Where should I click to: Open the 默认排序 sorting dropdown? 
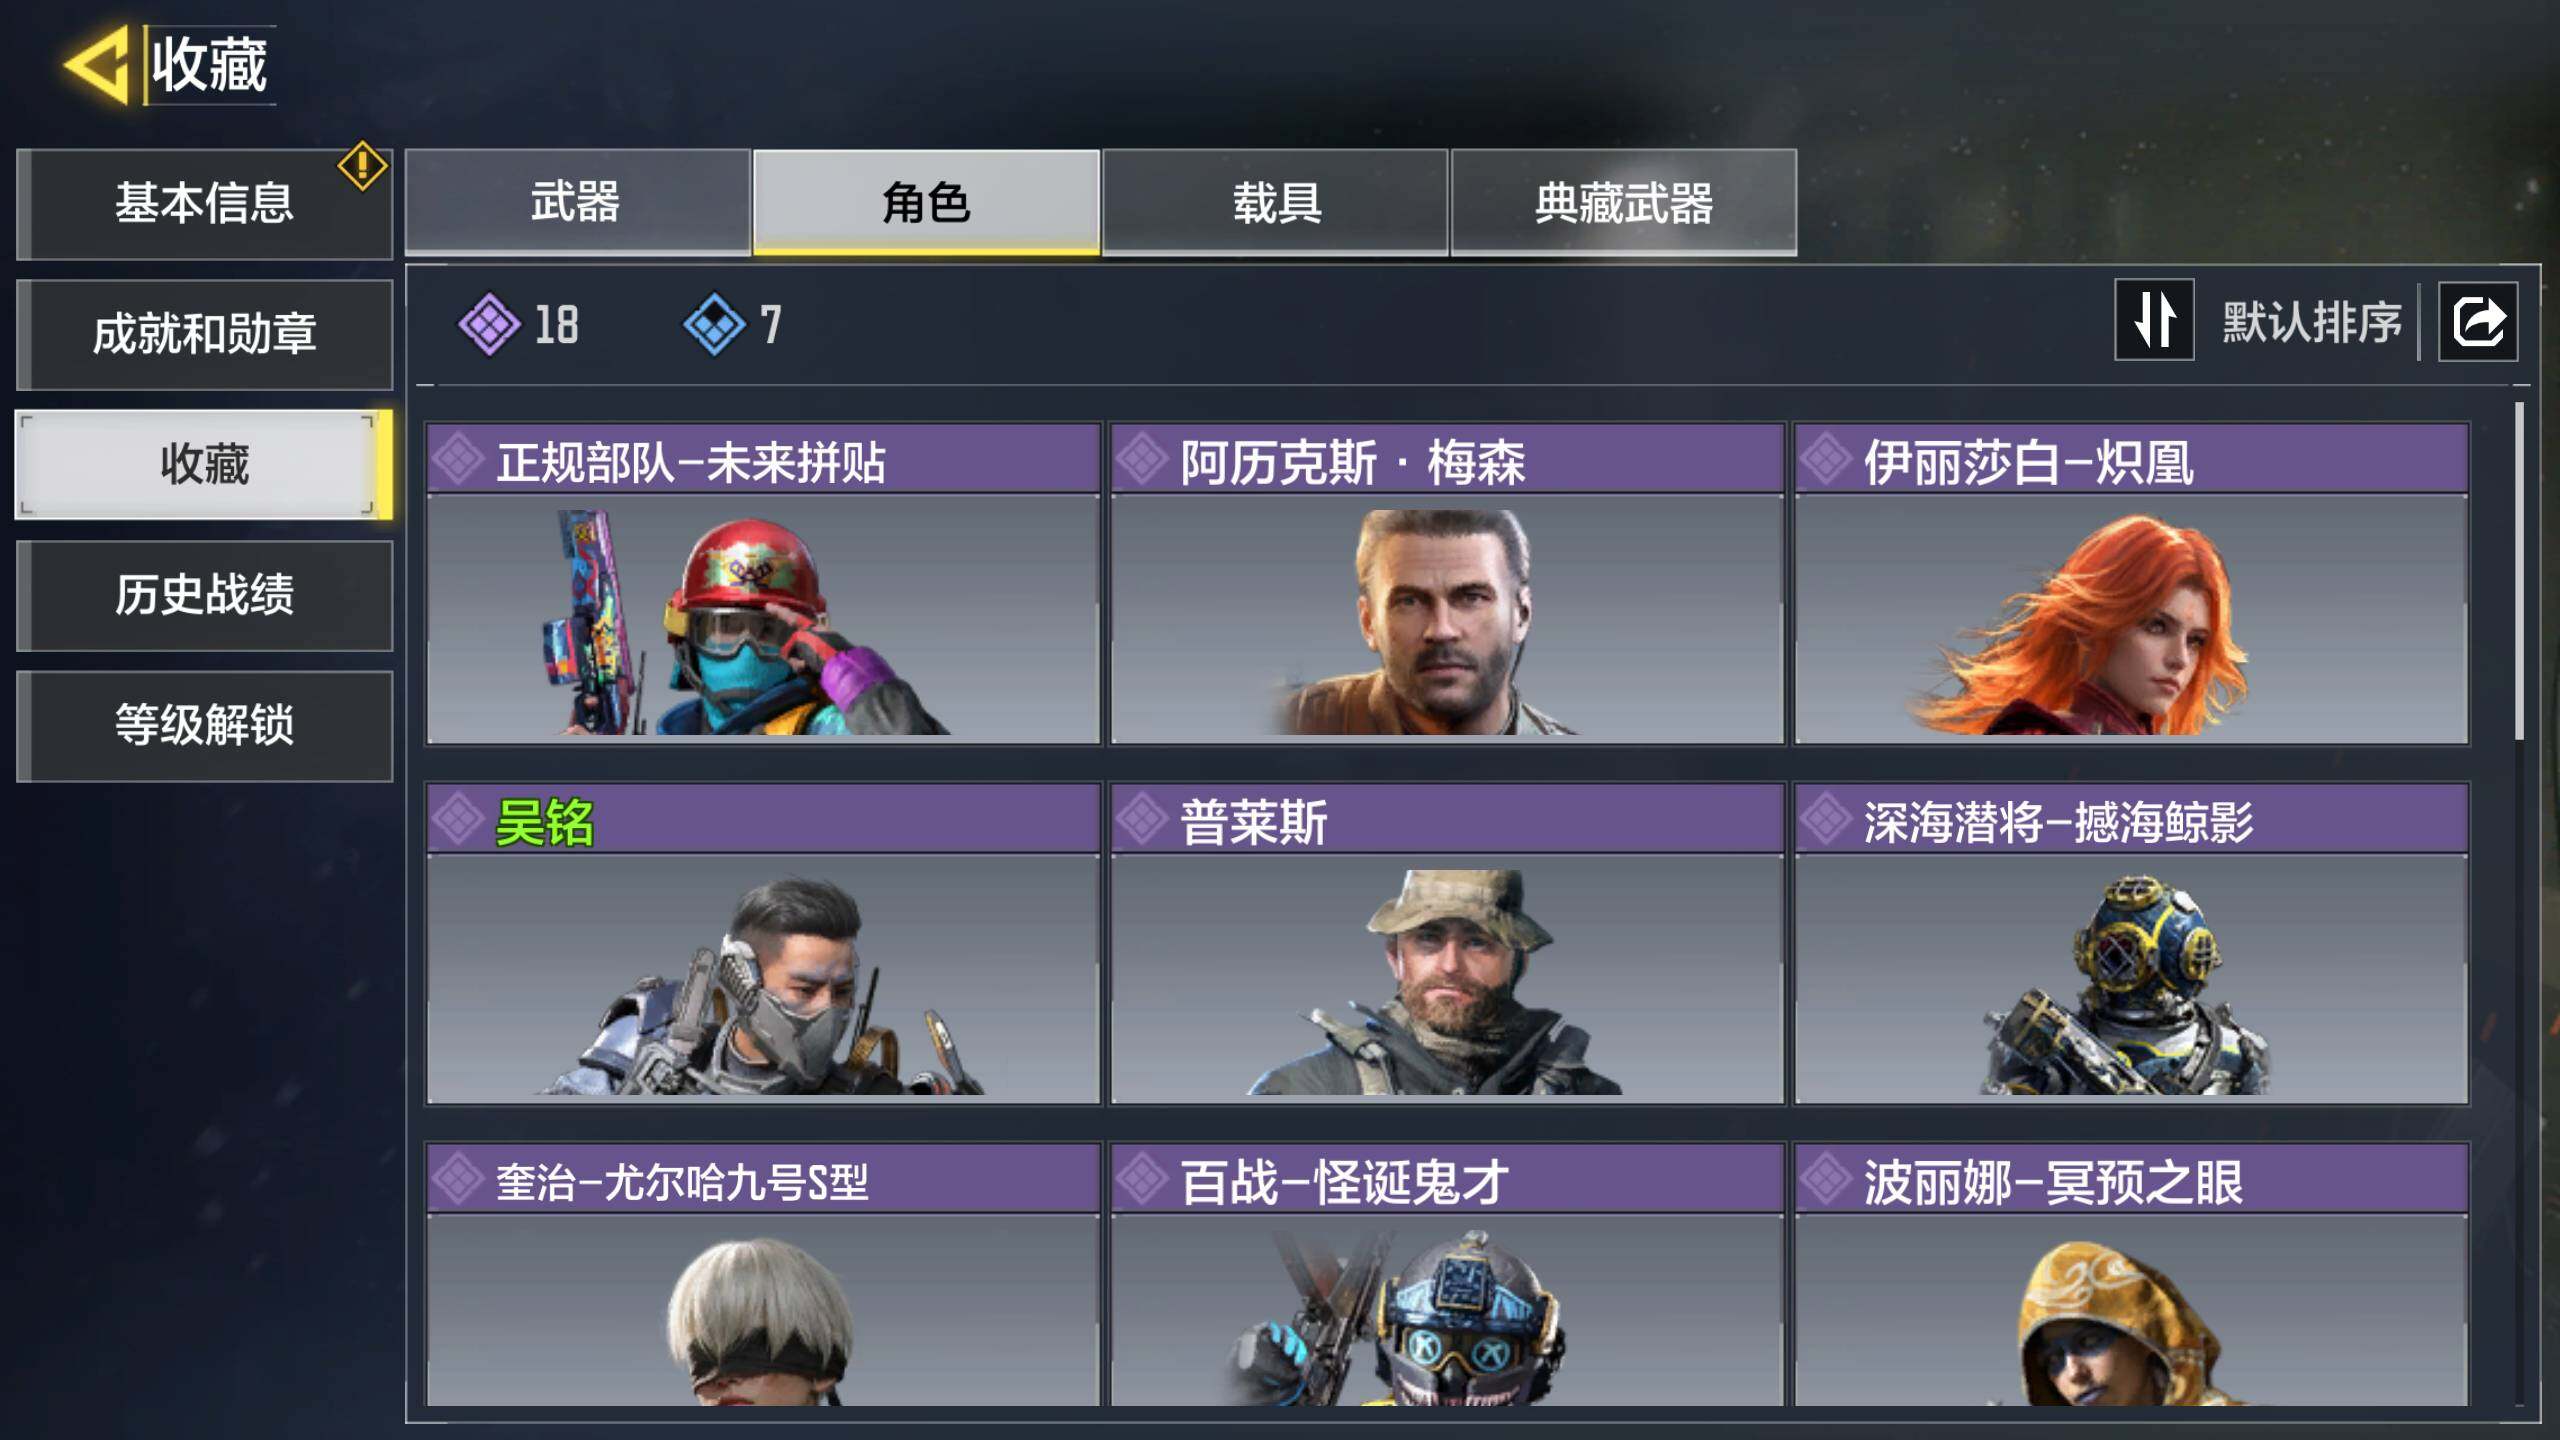[2311, 322]
